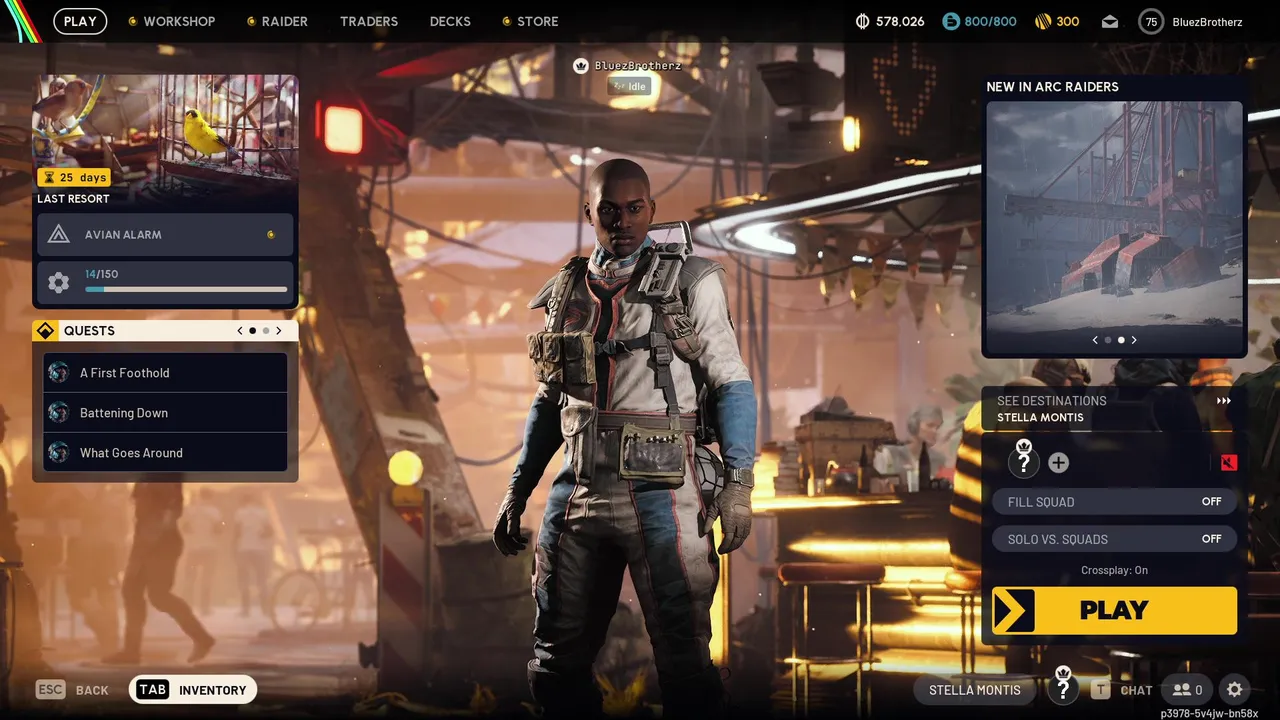Click the red squad flag icon
This screenshot has width=1280, height=720.
pos(1229,462)
